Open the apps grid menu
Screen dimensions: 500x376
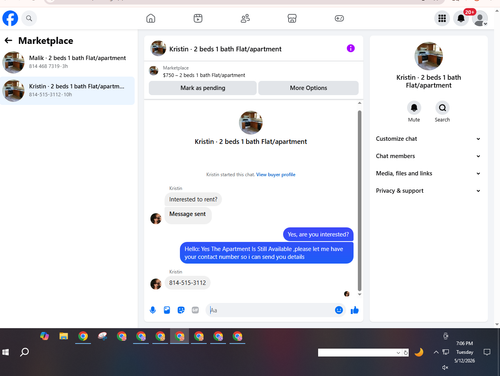(442, 18)
